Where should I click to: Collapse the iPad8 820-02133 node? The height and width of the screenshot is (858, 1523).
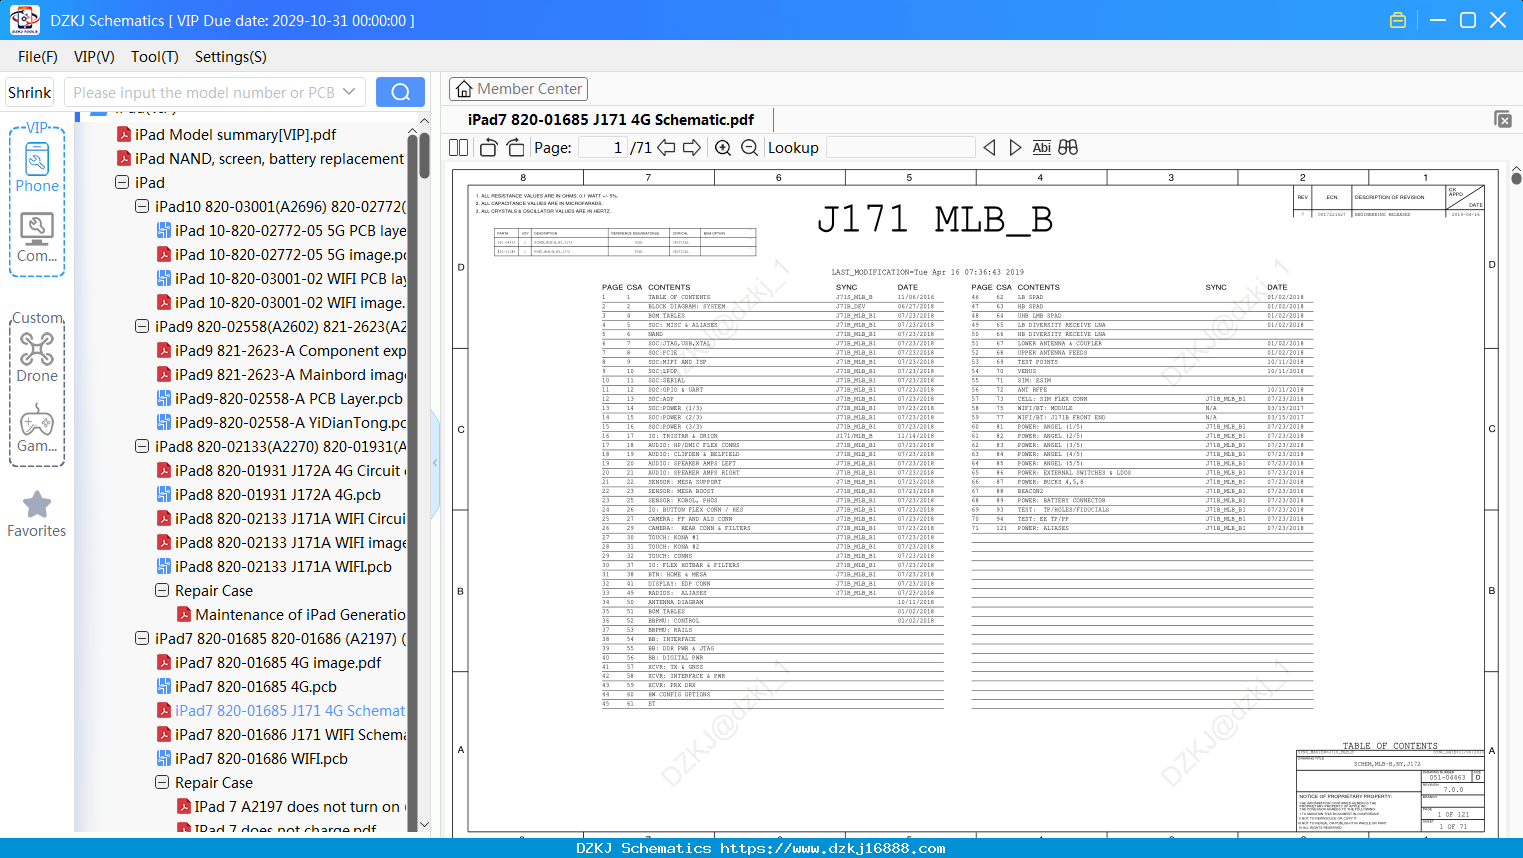[x=142, y=447]
